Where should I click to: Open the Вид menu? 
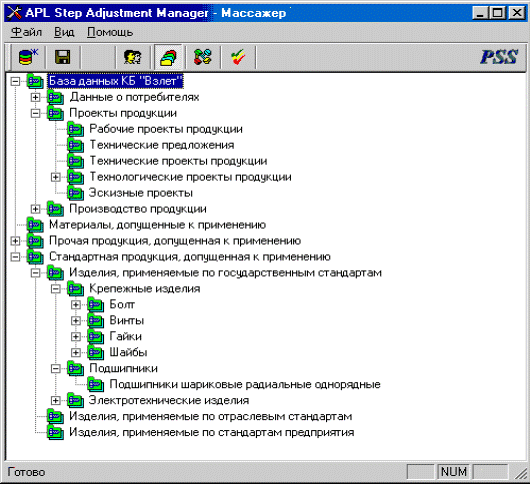coord(64,32)
